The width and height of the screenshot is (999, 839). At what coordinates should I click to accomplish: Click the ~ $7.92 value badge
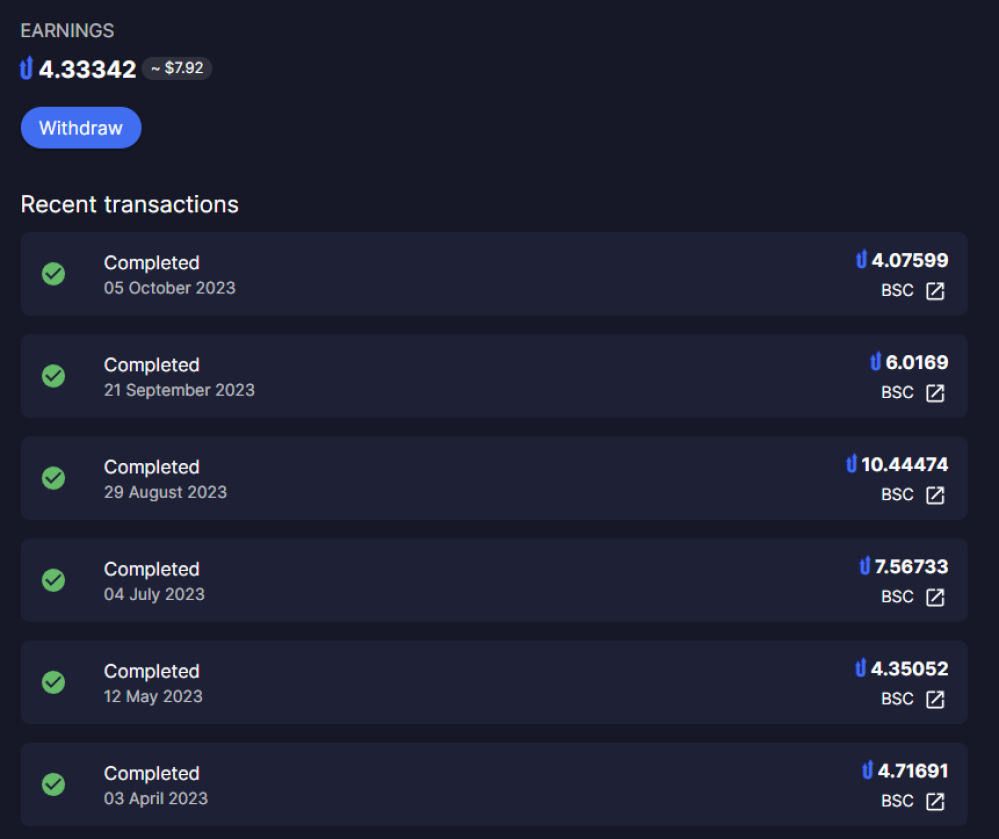[x=177, y=68]
